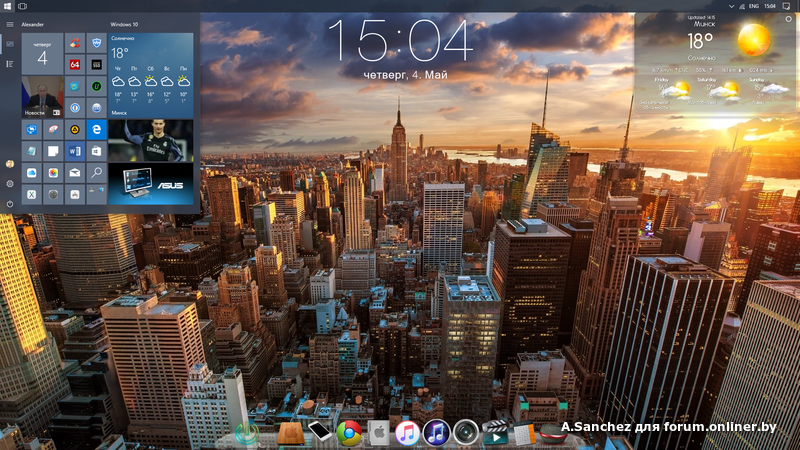
Task: Open the Power options button
Action: pos(10,204)
